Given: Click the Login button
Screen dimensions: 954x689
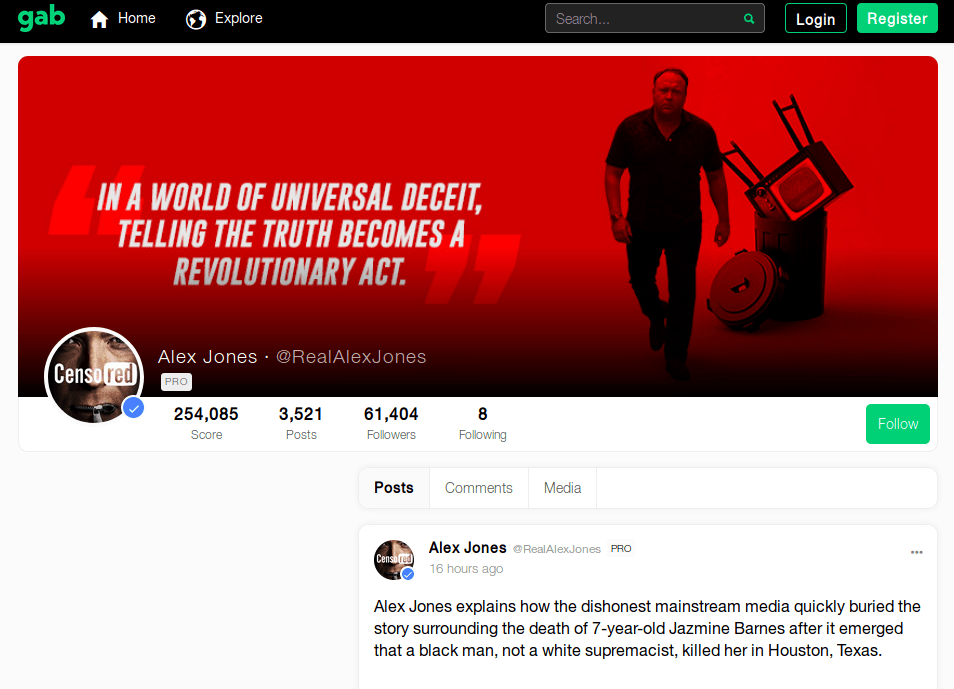Looking at the screenshot, I should [815, 19].
